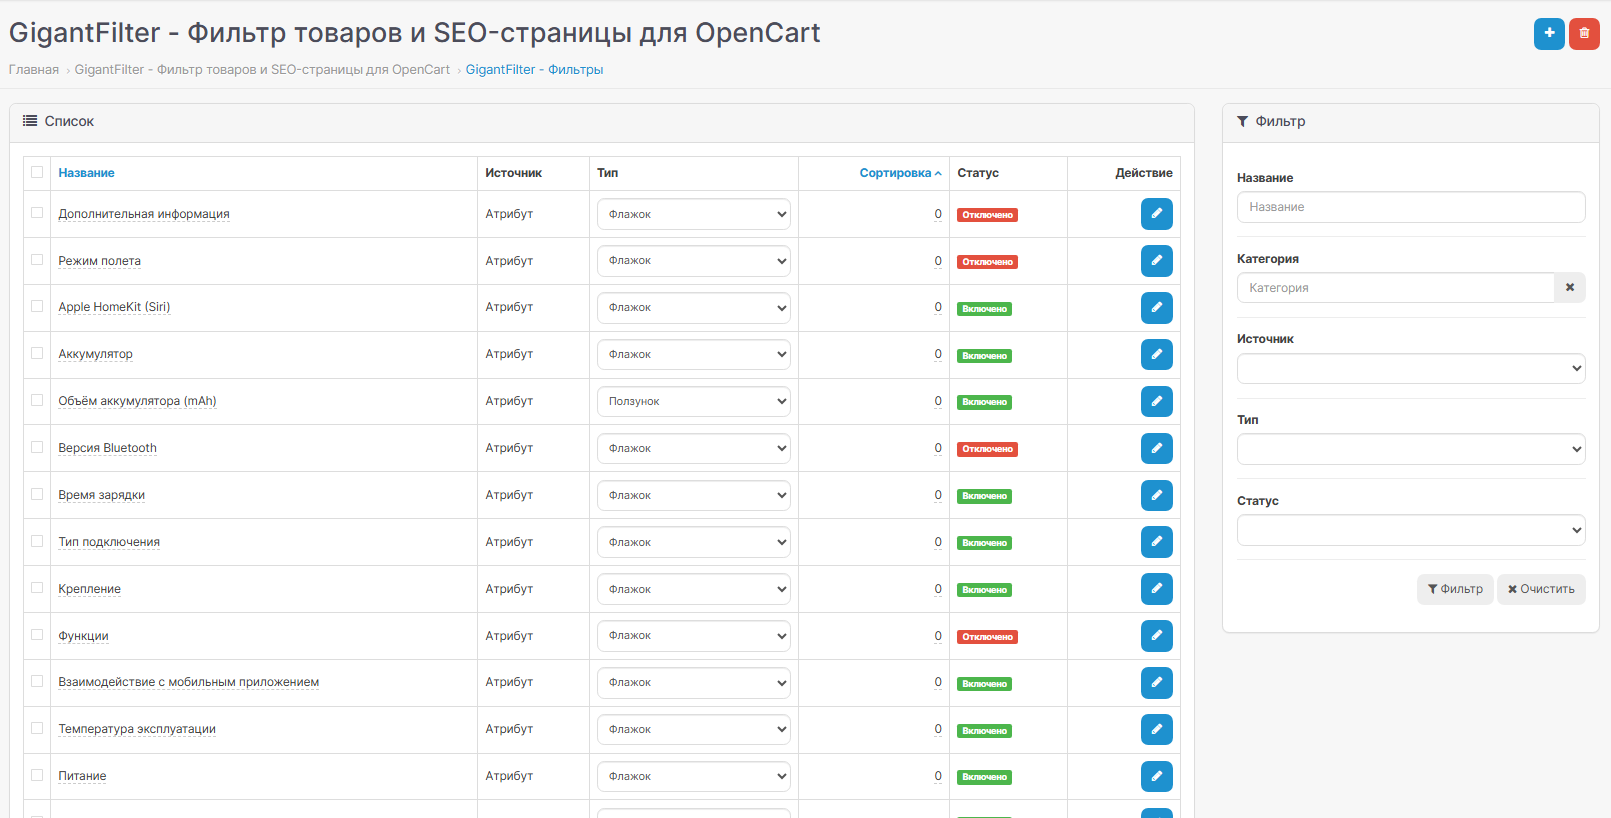Check the Время зарядки row checkbox

(37, 495)
